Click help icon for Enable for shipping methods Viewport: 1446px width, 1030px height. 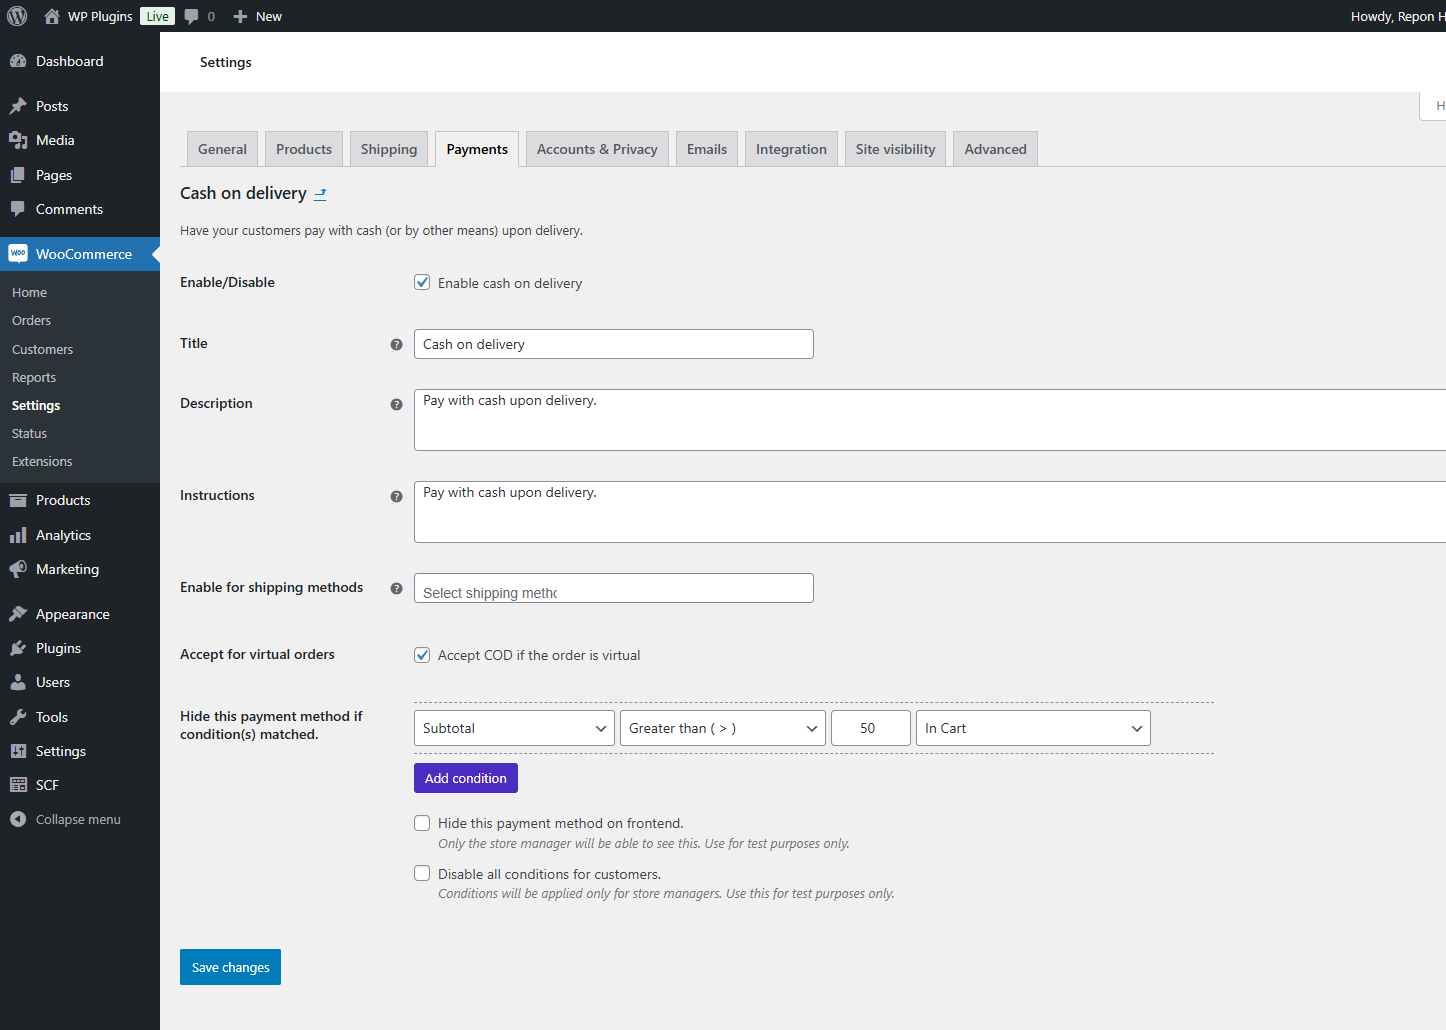tap(396, 588)
